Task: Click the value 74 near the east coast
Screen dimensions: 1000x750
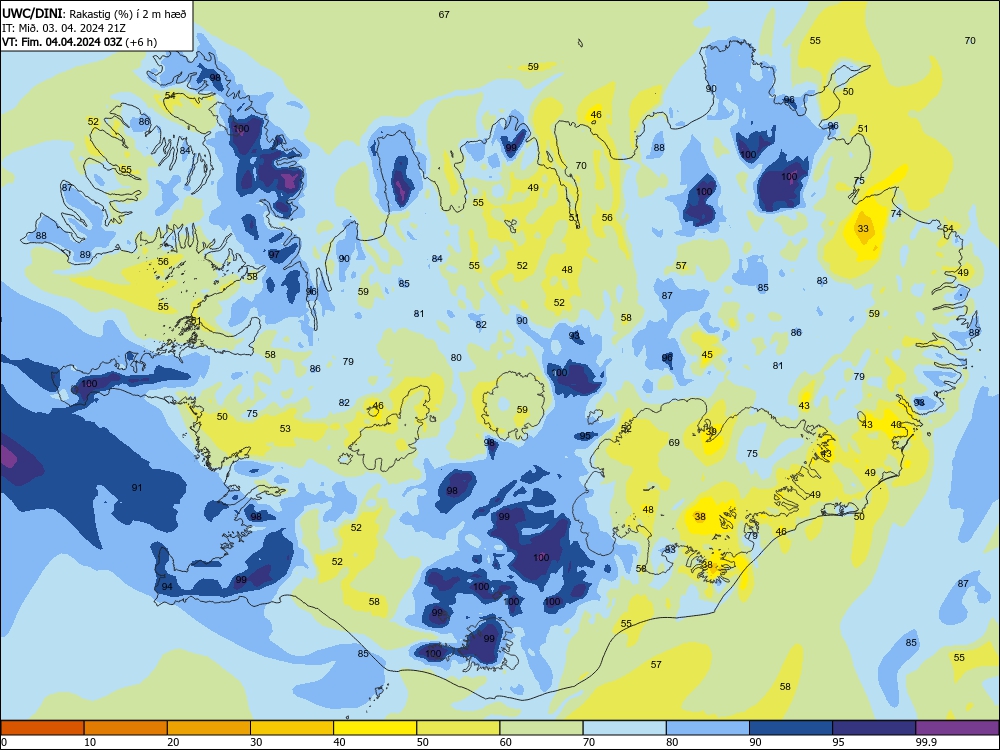Action: (896, 214)
